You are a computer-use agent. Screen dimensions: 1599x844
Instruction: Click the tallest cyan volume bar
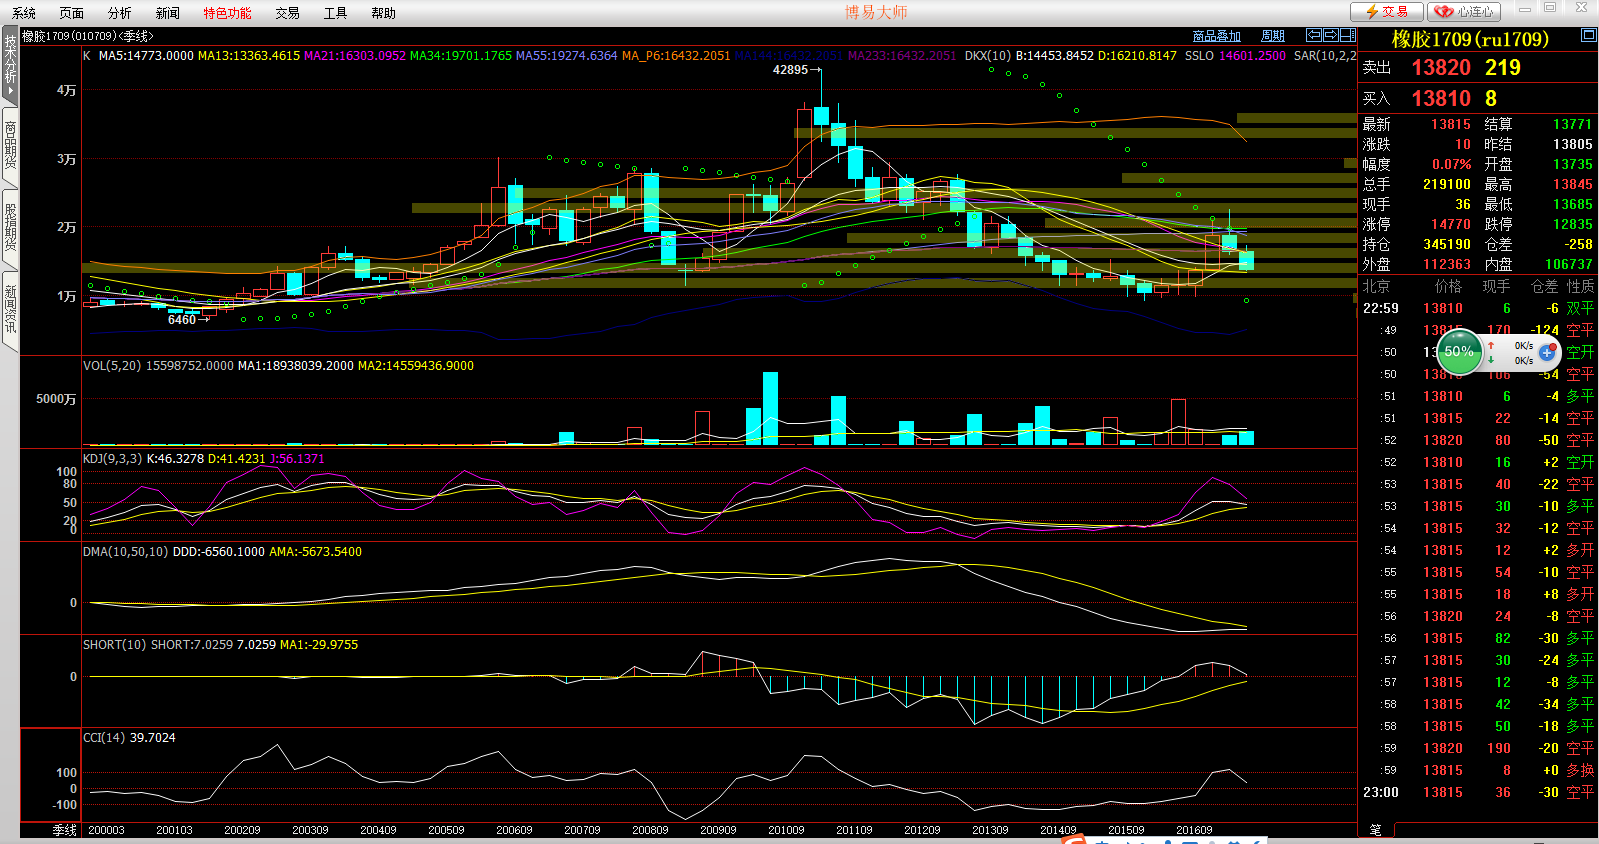[x=770, y=408]
